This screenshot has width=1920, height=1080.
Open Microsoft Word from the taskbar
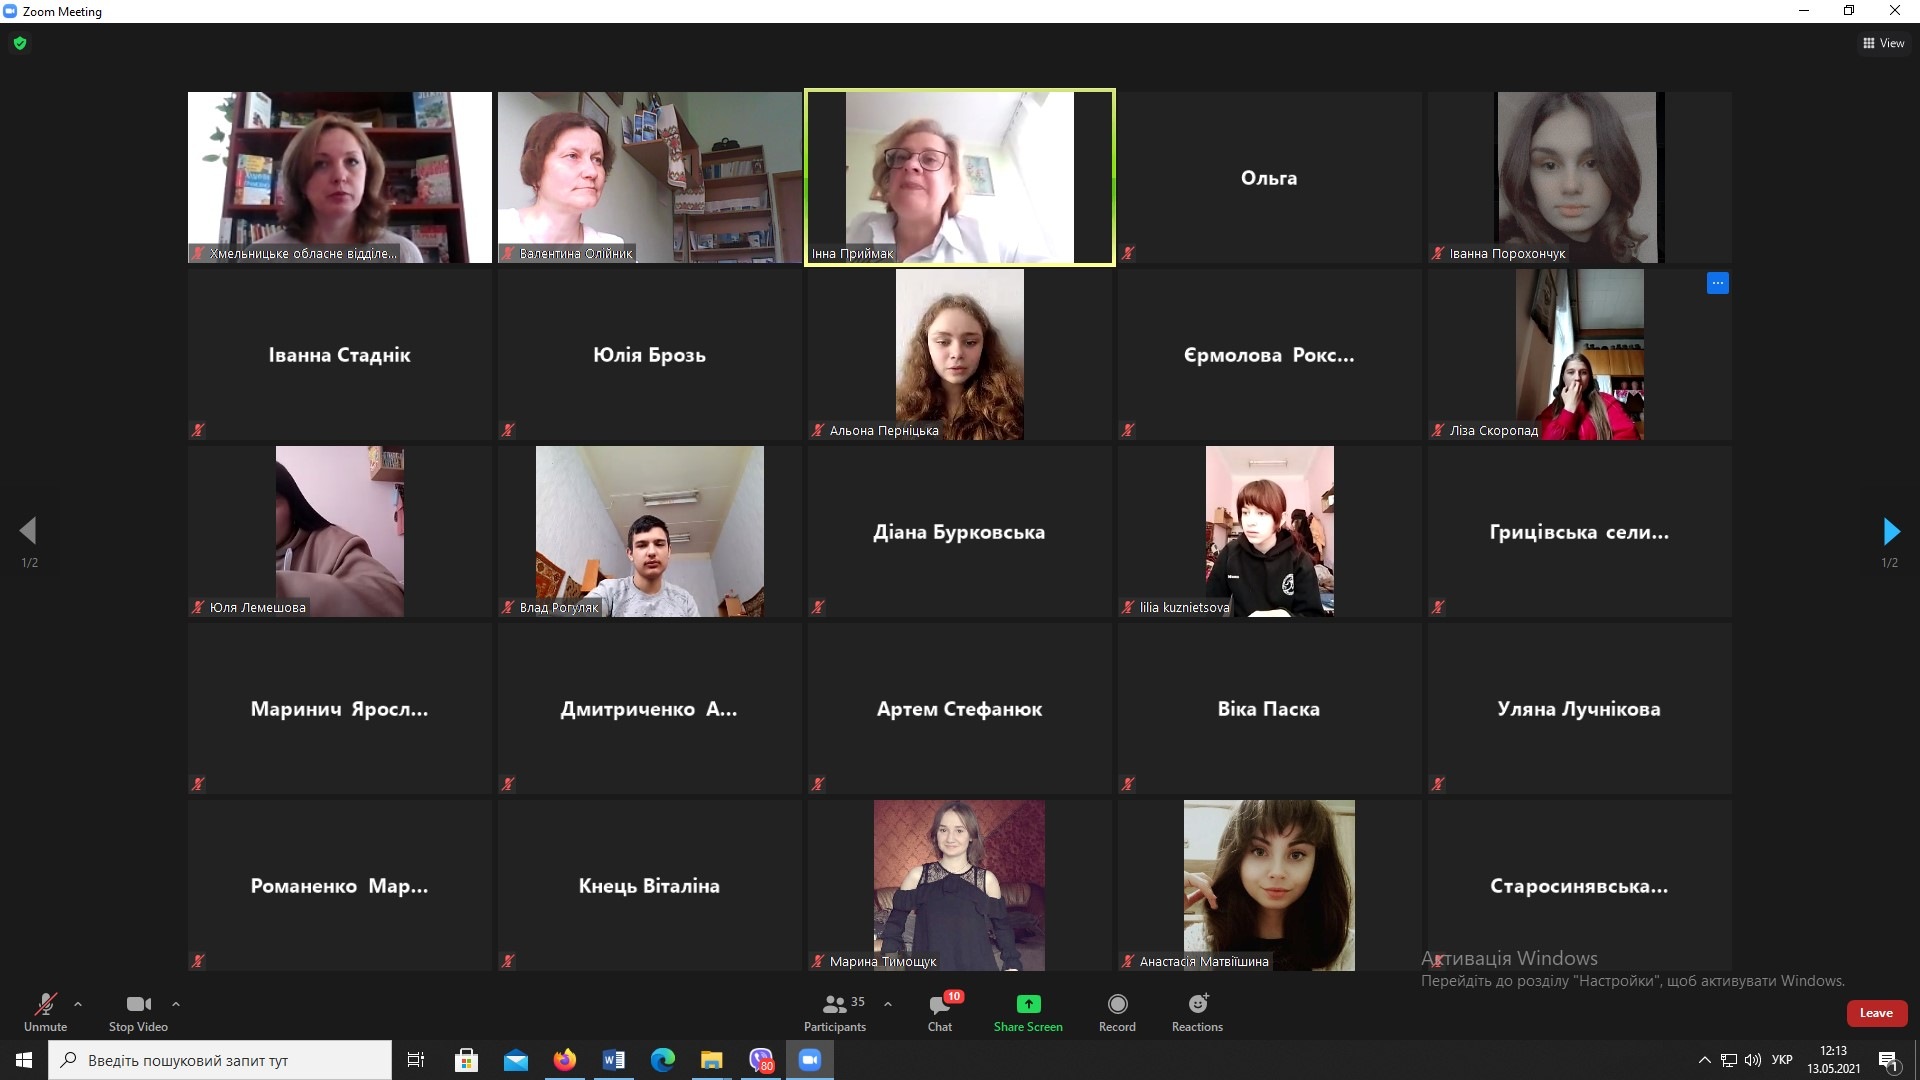tap(613, 1060)
